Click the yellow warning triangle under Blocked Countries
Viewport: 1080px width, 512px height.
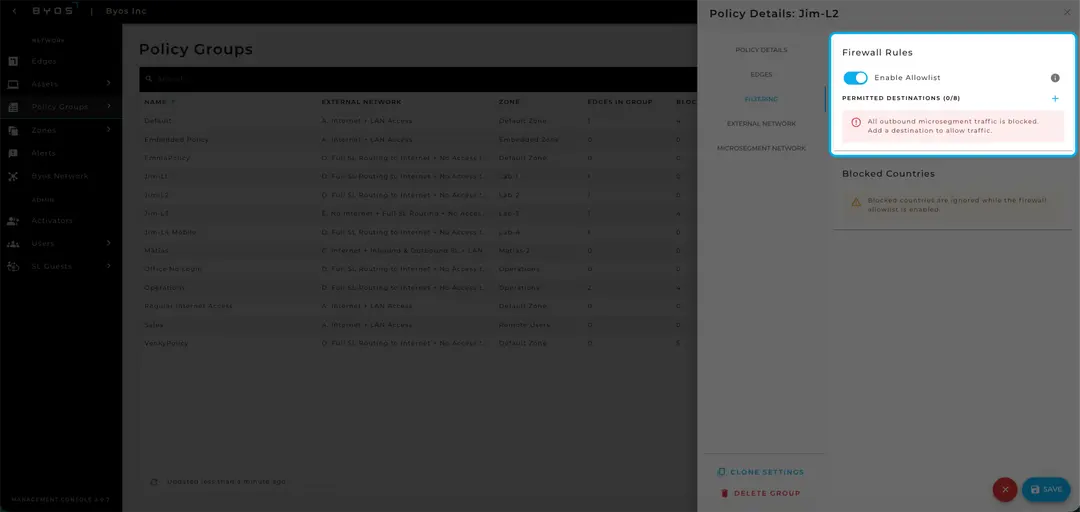point(856,203)
